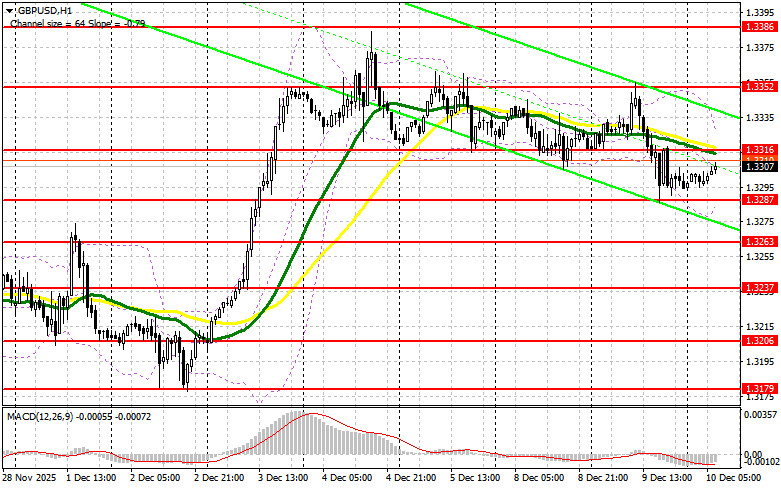Select the 1.3179 level label
The height and width of the screenshot is (489, 781).
(759, 388)
